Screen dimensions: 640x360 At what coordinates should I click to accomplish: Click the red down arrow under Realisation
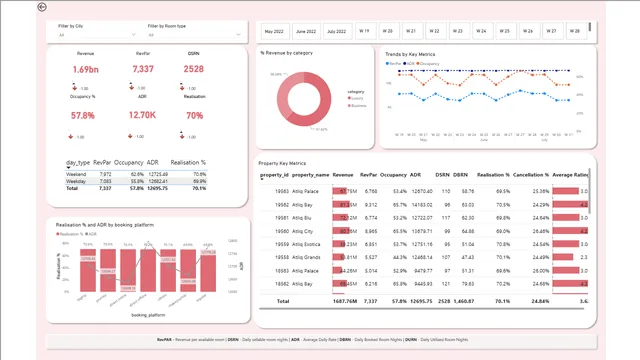(x=182, y=136)
